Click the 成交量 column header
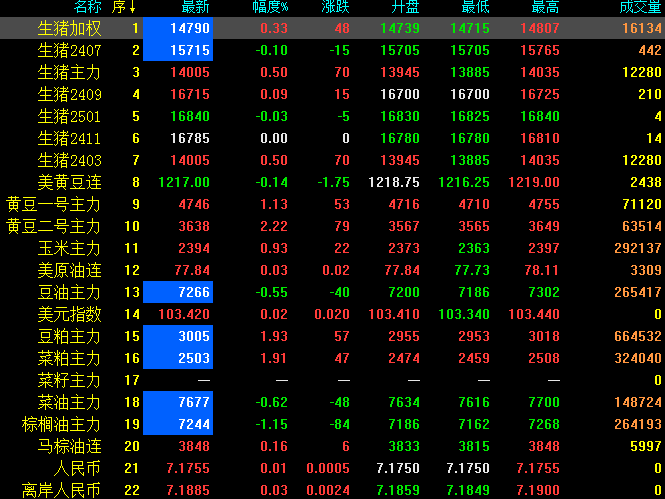This screenshot has width=665, height=499. pos(640,6)
